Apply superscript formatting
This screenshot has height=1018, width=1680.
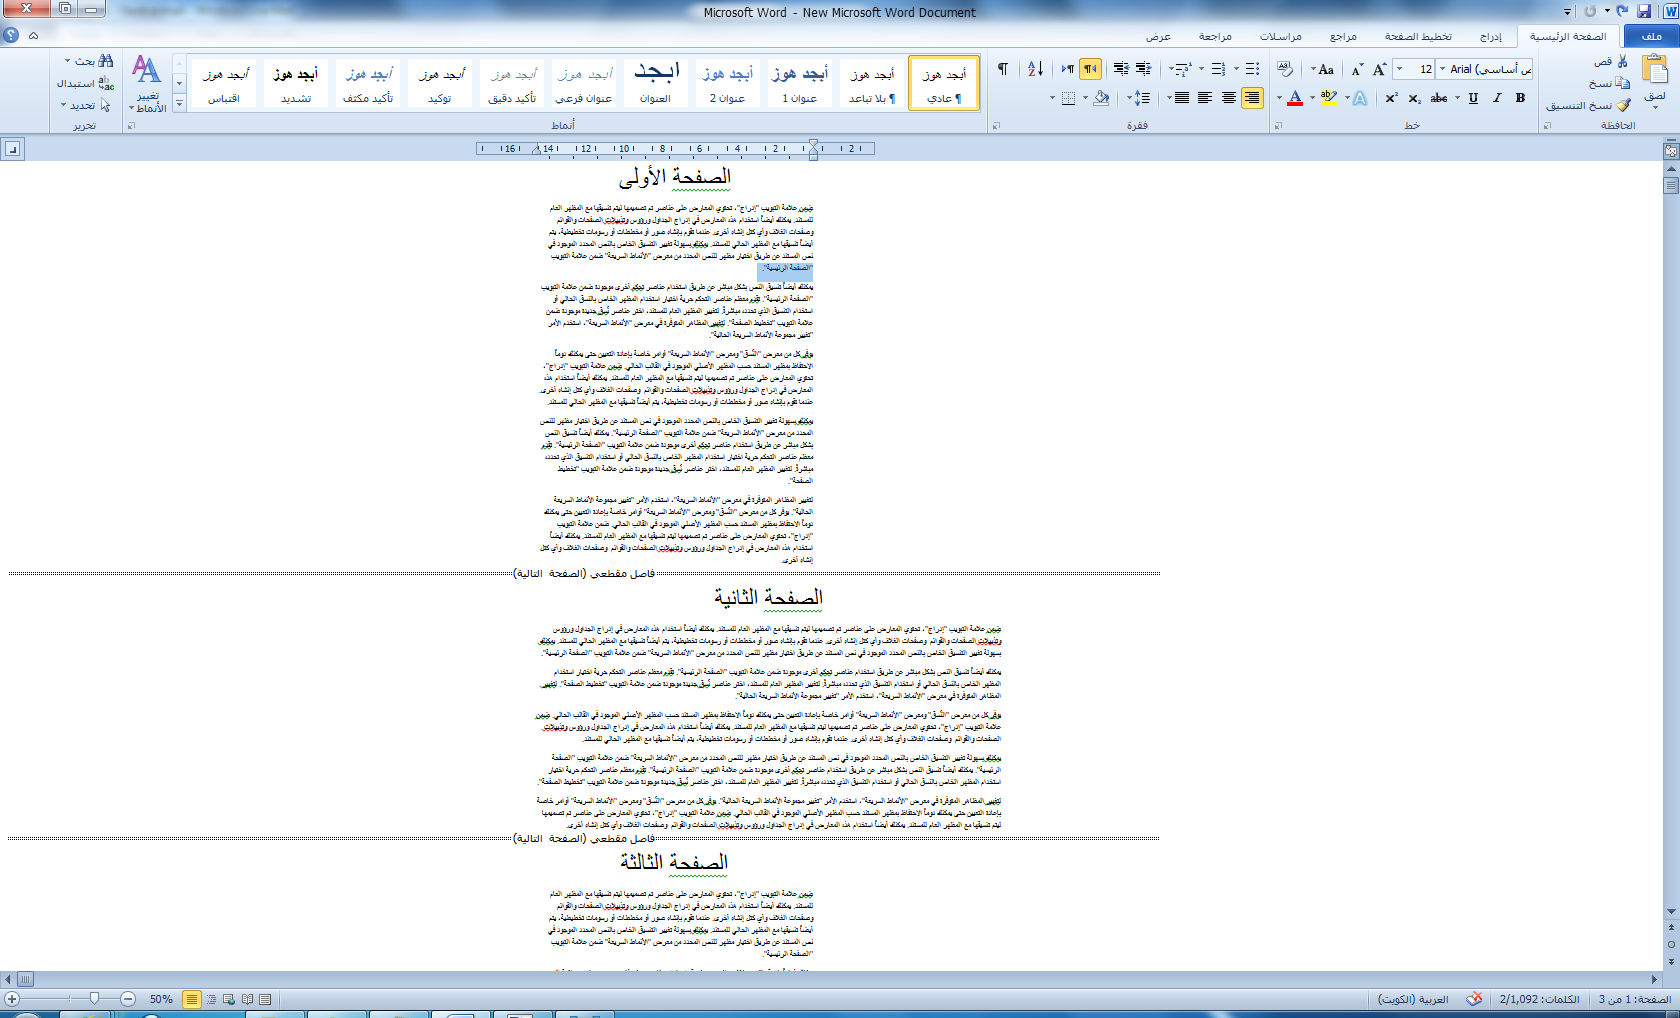(x=1391, y=98)
